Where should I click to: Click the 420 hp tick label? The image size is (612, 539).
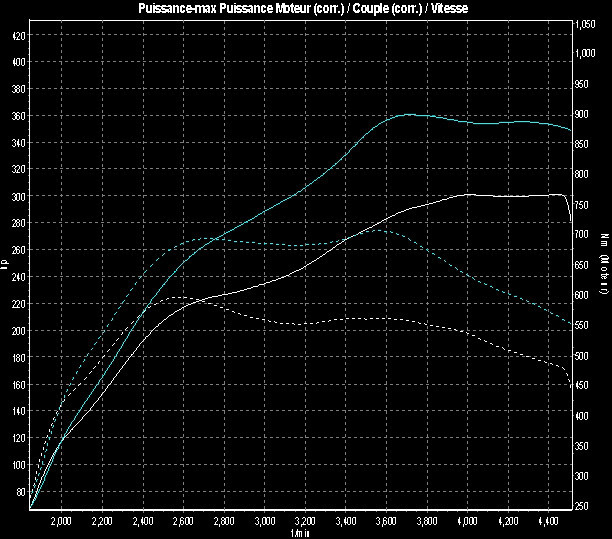18,35
